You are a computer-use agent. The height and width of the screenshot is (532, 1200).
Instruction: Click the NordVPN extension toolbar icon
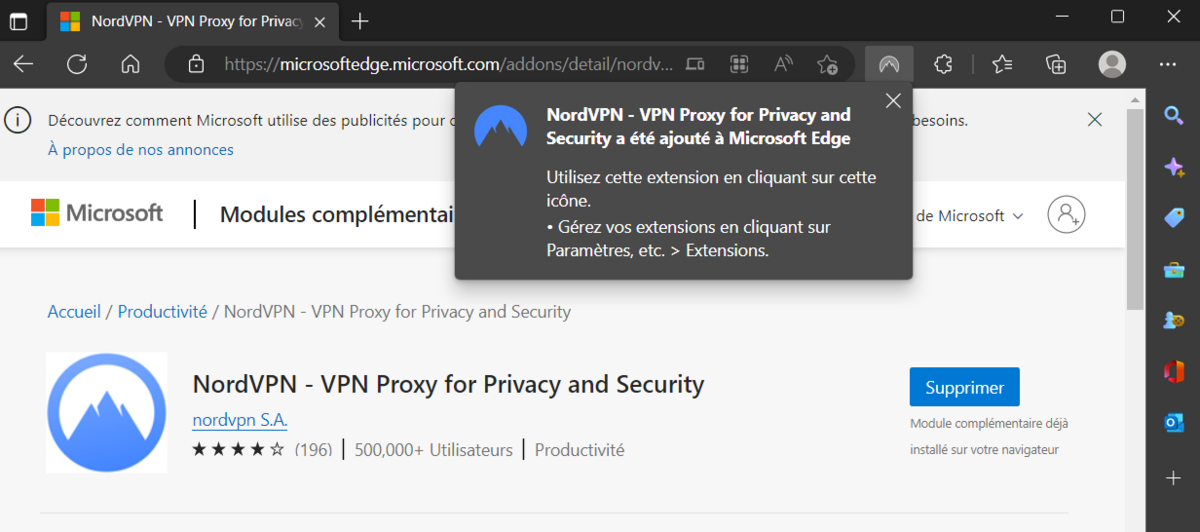[x=889, y=64]
